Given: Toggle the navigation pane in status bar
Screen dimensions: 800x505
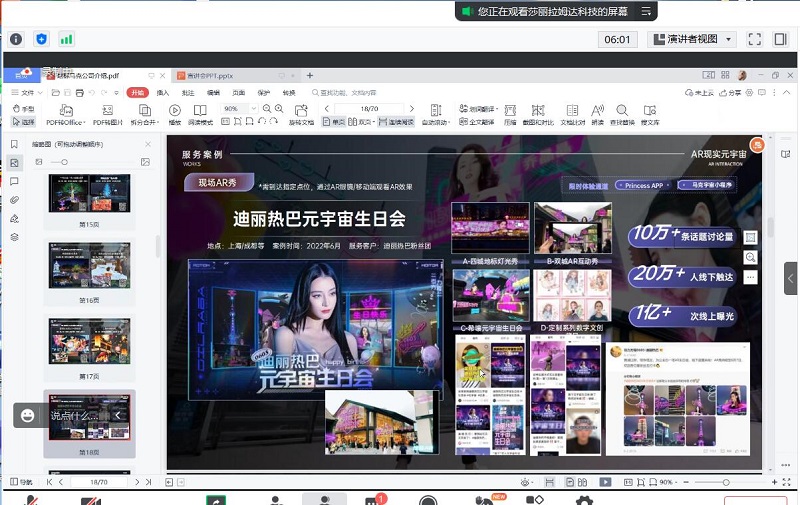Looking at the screenshot, I should [x=21, y=482].
